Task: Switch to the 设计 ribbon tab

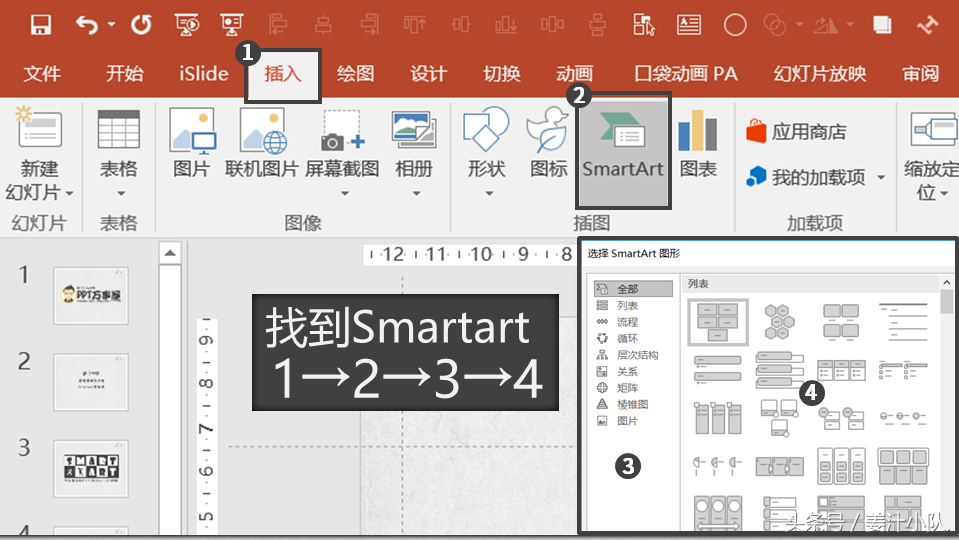Action: point(428,74)
